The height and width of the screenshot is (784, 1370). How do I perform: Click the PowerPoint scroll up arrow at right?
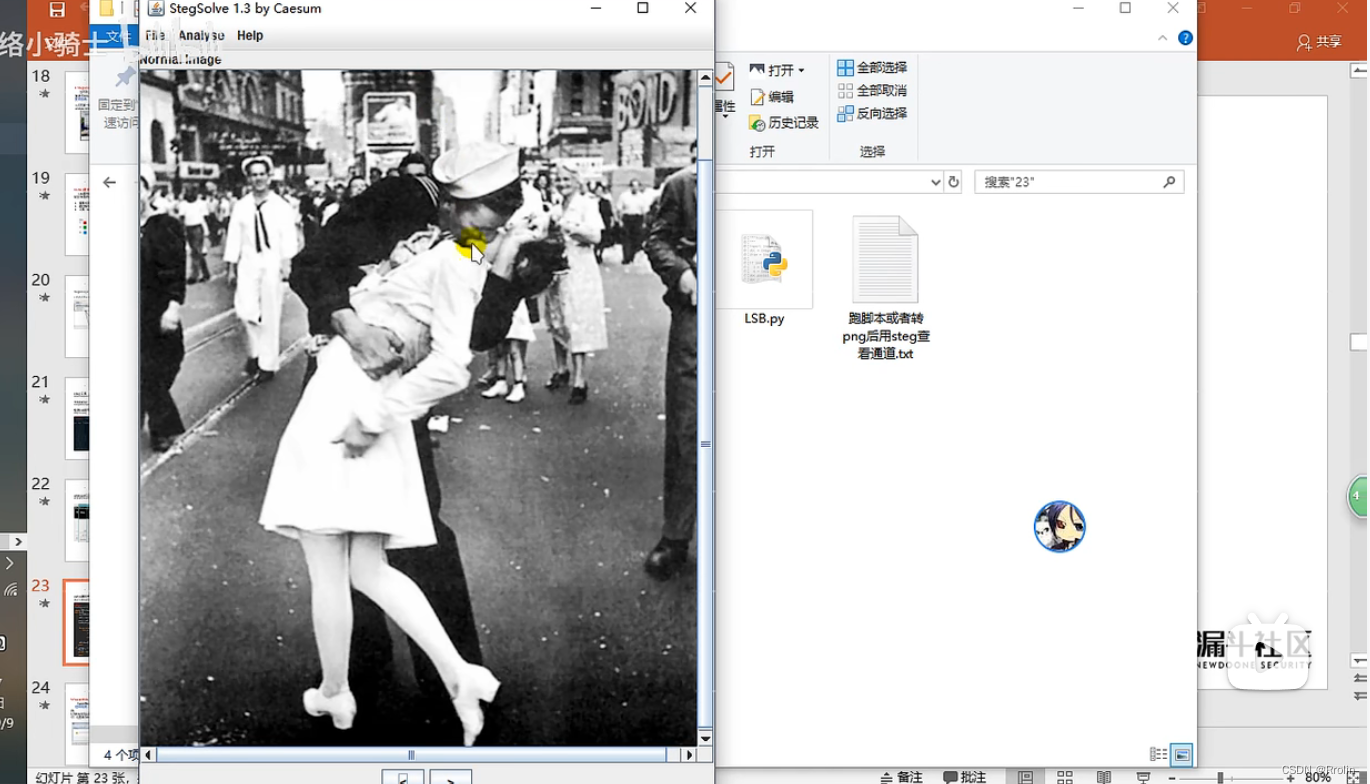pyautogui.click(x=1359, y=70)
